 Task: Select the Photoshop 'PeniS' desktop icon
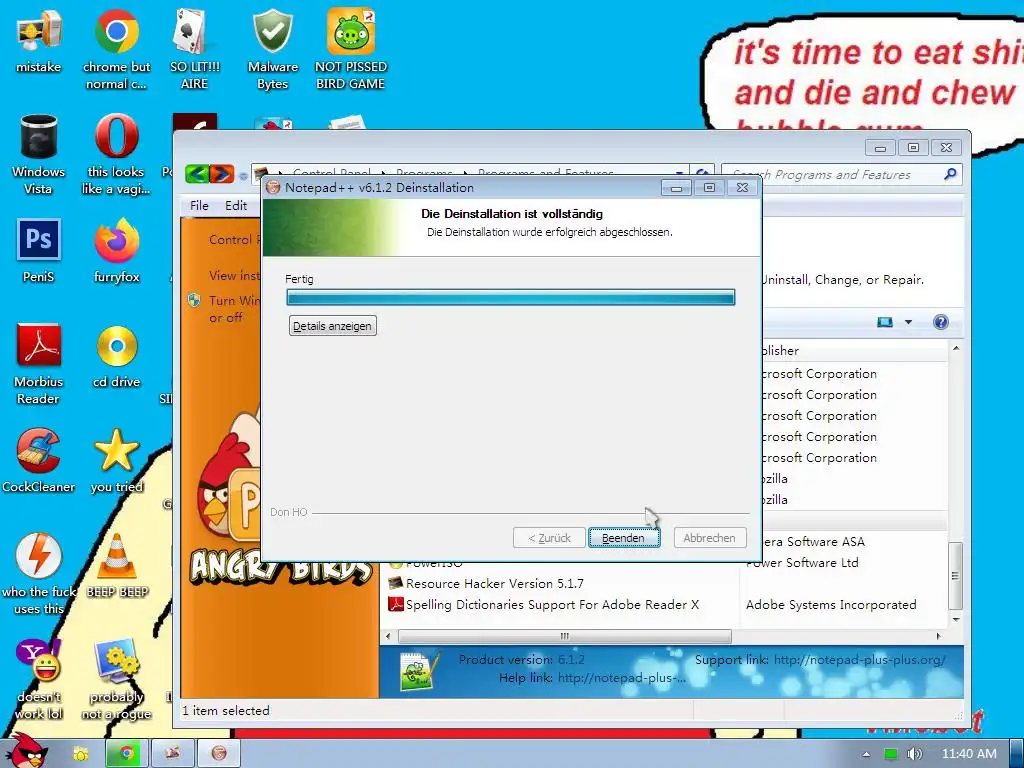click(x=39, y=251)
